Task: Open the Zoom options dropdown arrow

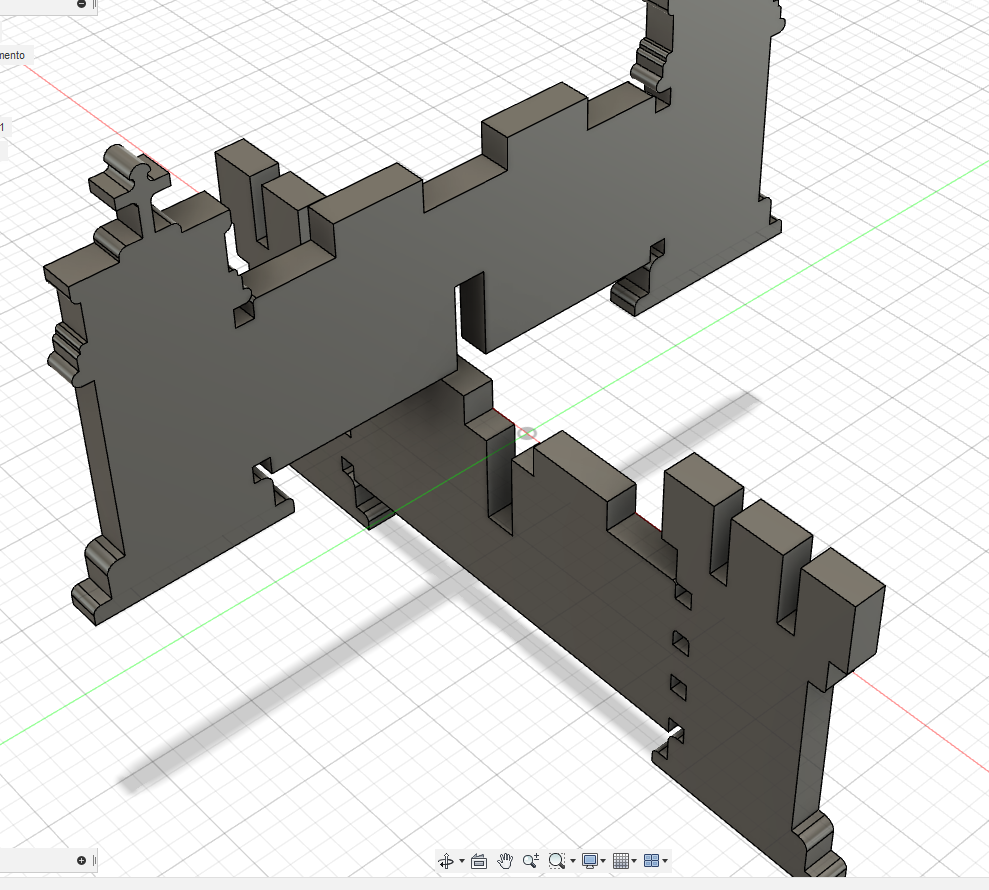Action: [x=572, y=861]
